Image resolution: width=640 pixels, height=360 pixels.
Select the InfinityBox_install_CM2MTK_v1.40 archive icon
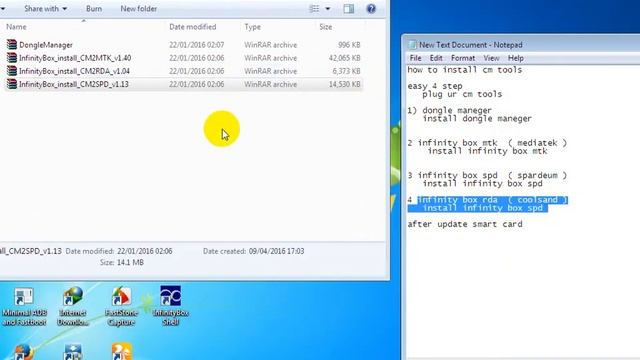(x=12, y=58)
